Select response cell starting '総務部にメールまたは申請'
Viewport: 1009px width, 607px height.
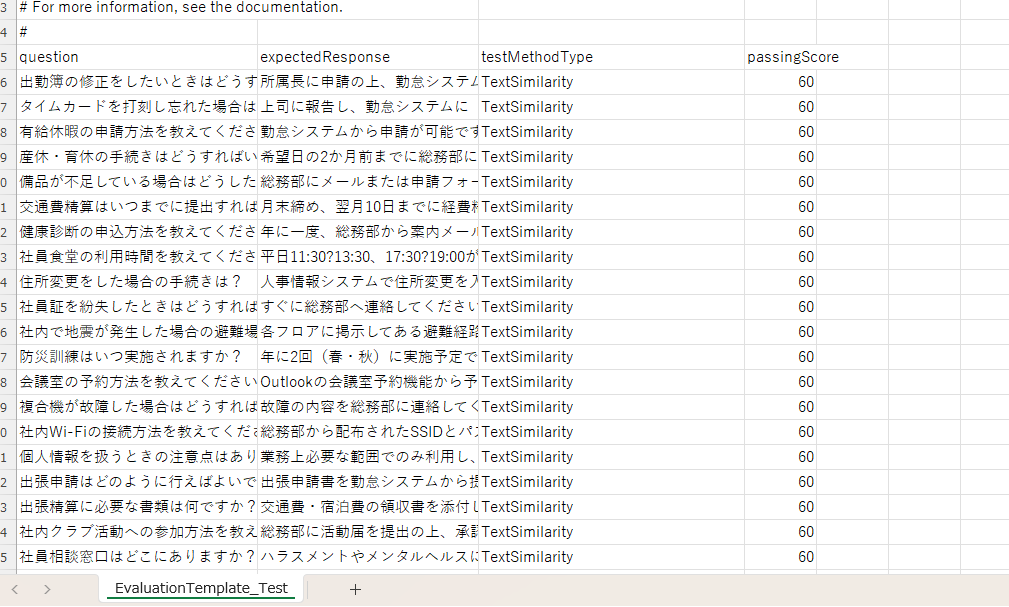coord(368,182)
